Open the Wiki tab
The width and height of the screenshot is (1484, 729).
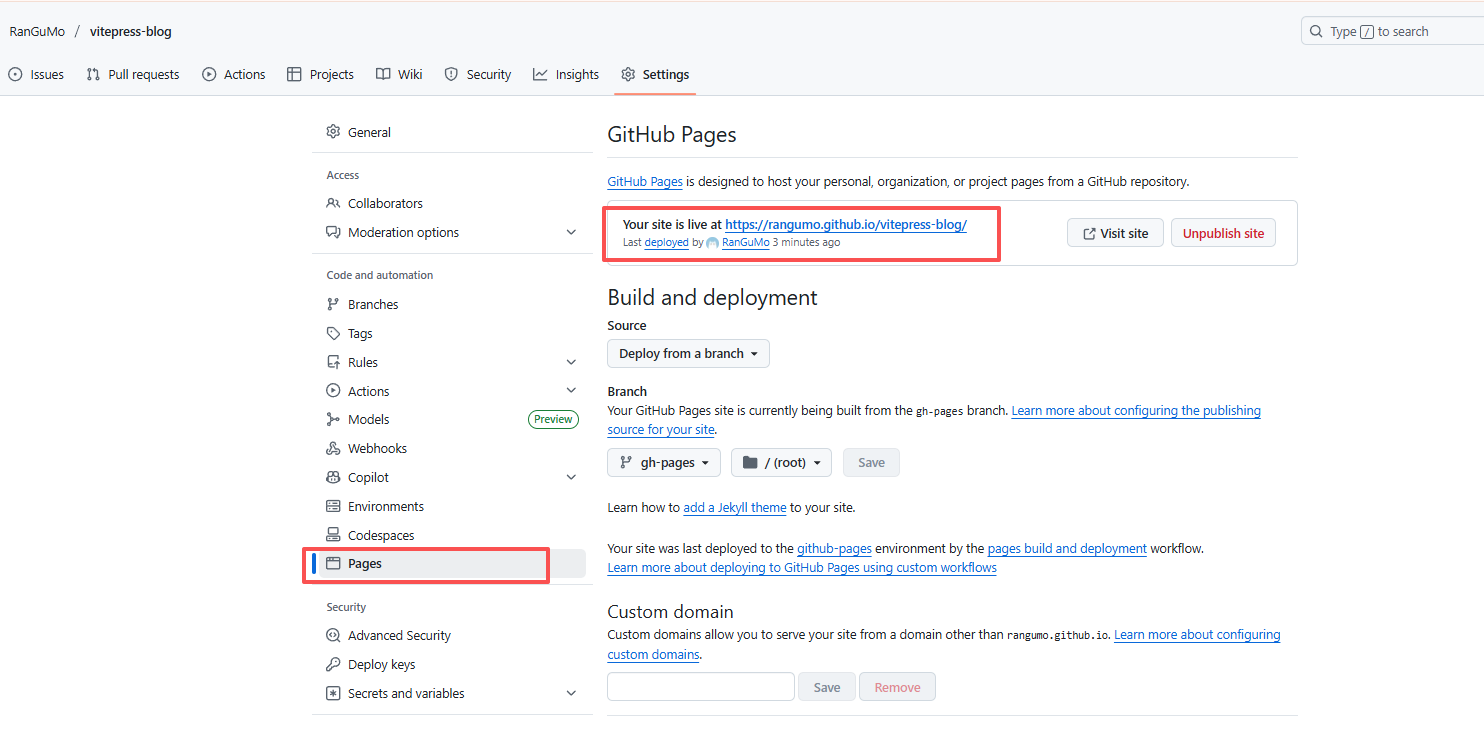coord(399,74)
